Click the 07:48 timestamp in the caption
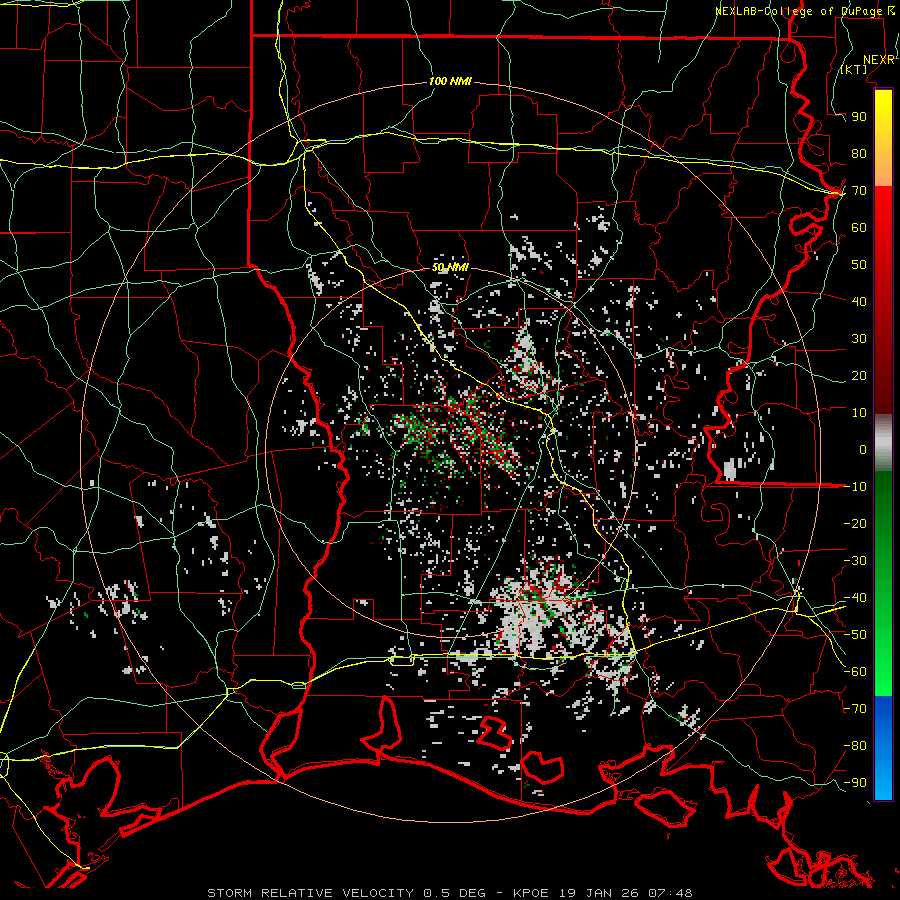The image size is (900, 900). 670,893
